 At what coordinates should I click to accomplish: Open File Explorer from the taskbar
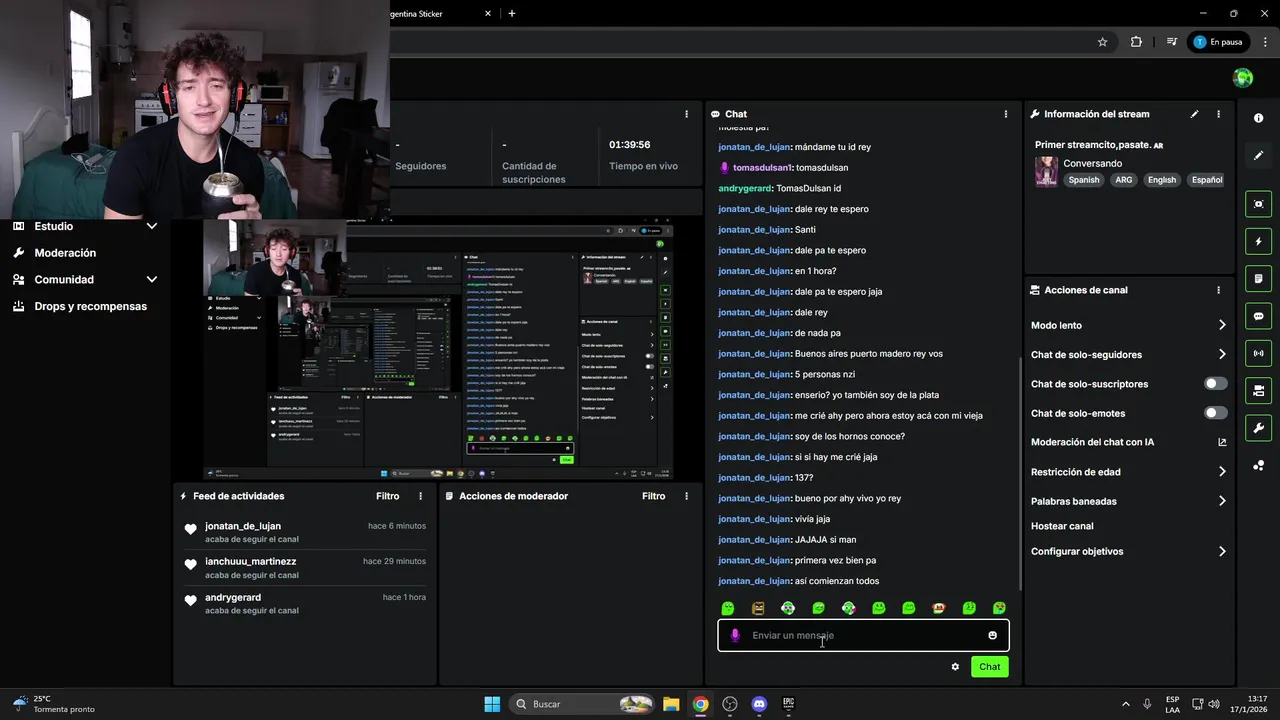pos(671,704)
